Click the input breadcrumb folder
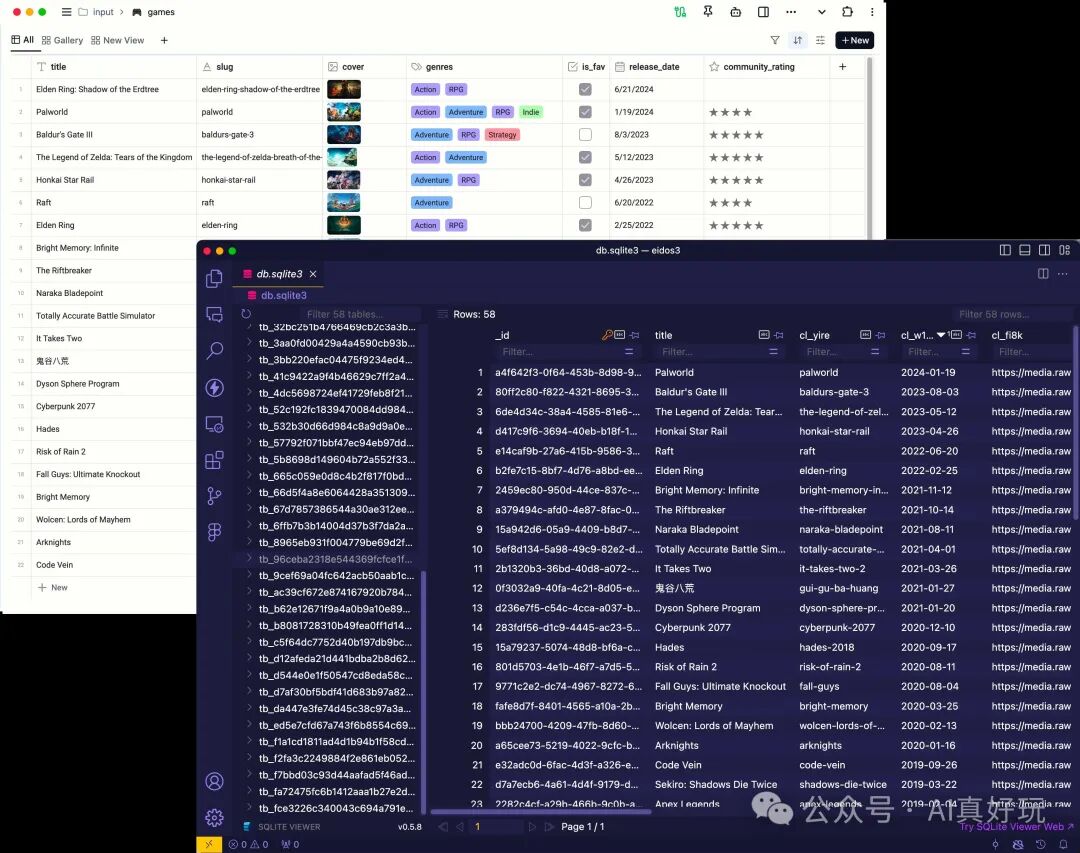Screen dimensions: 1080x853 [x=96, y=12]
